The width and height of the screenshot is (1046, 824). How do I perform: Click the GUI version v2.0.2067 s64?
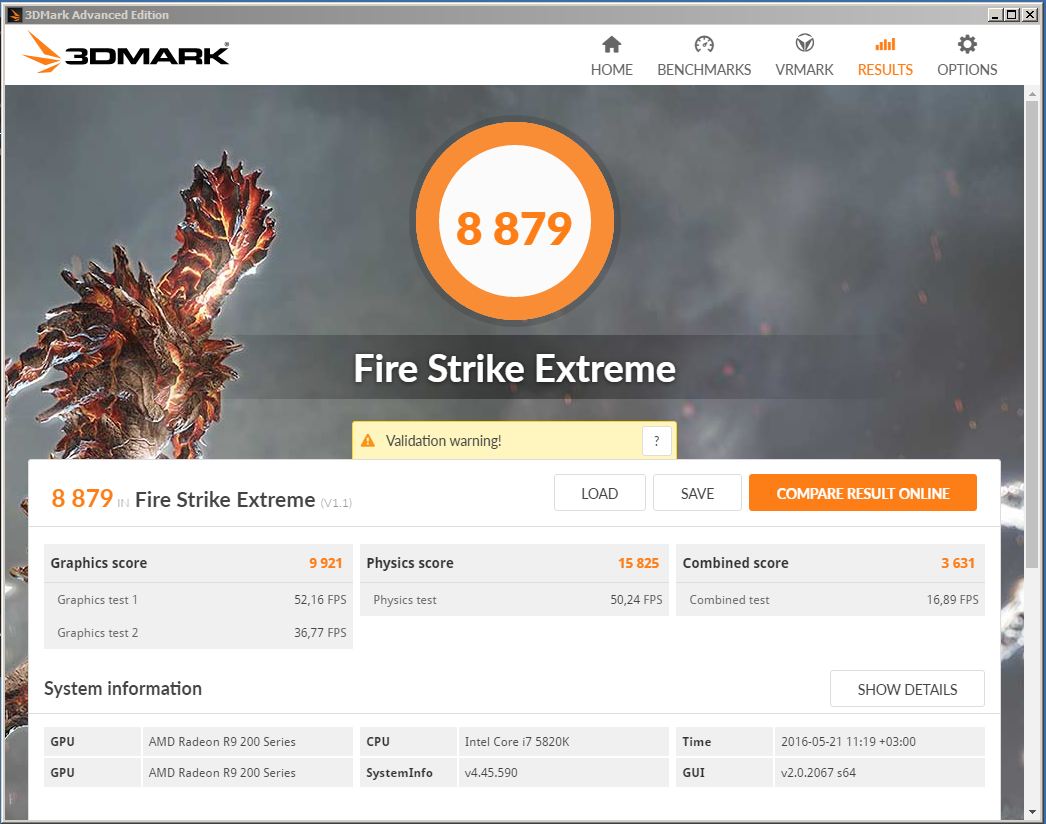(819, 773)
